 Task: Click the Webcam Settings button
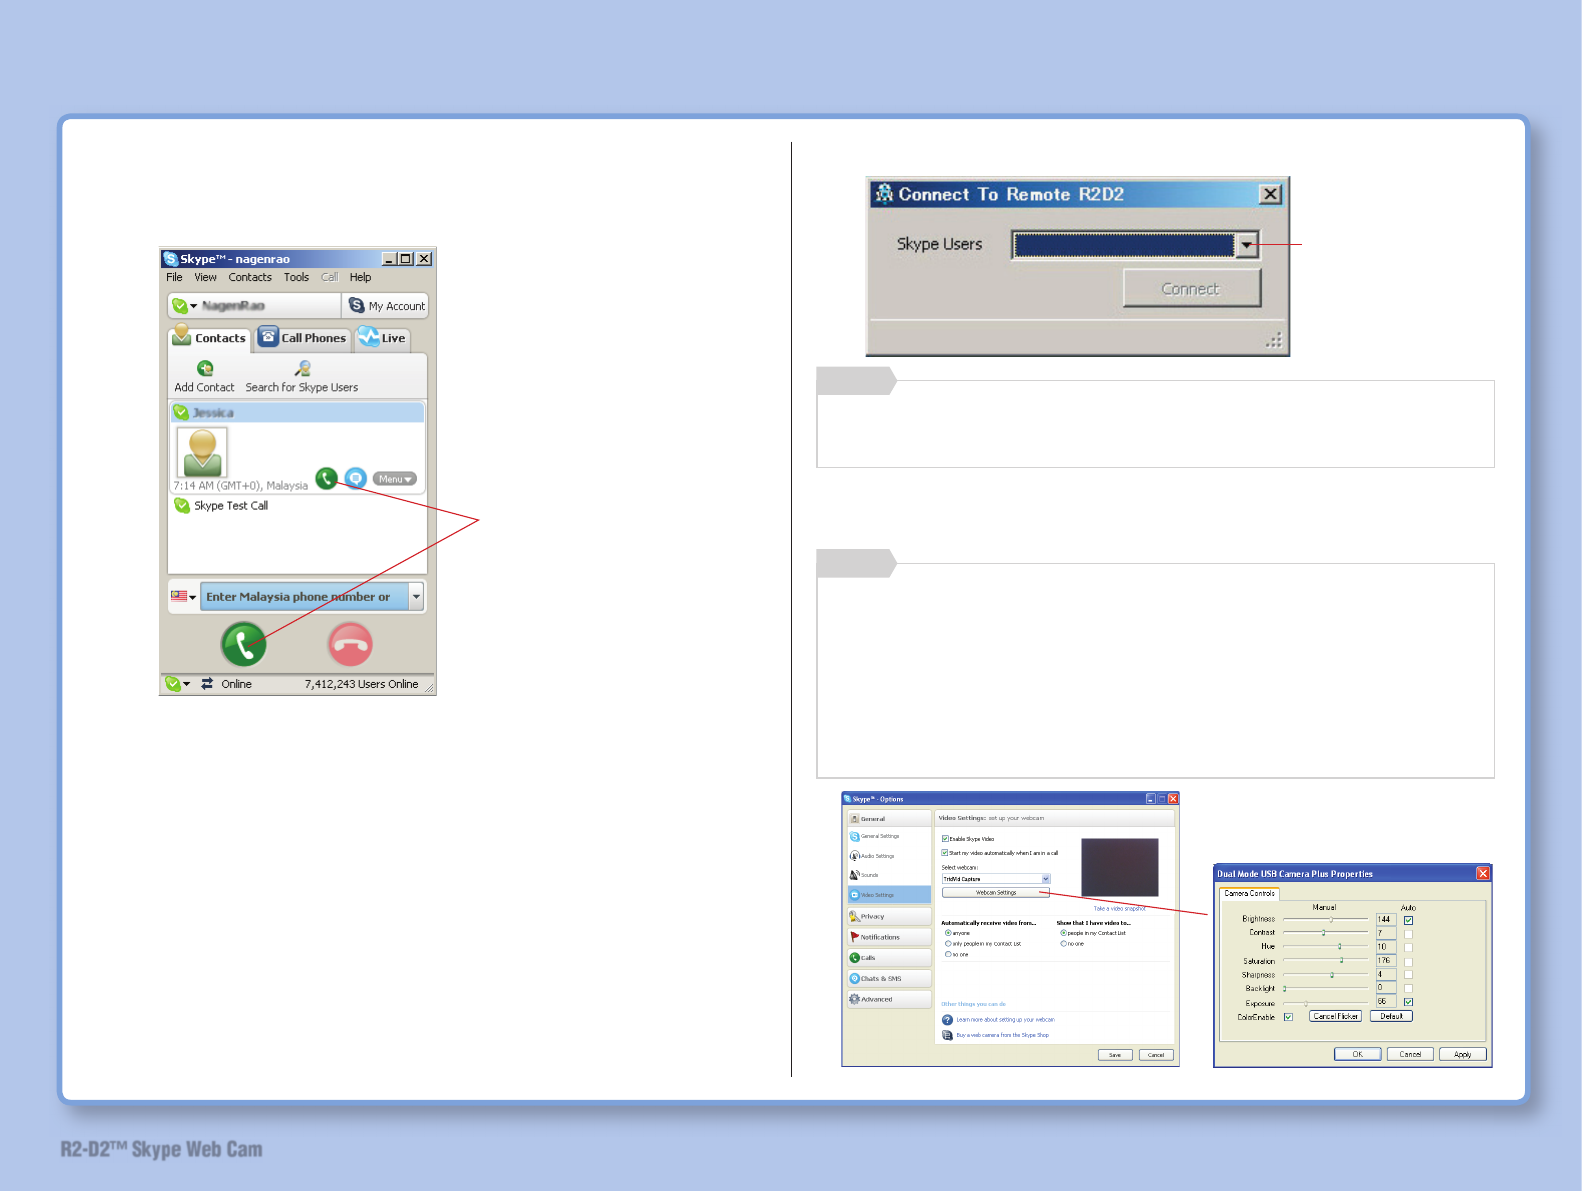point(996,892)
